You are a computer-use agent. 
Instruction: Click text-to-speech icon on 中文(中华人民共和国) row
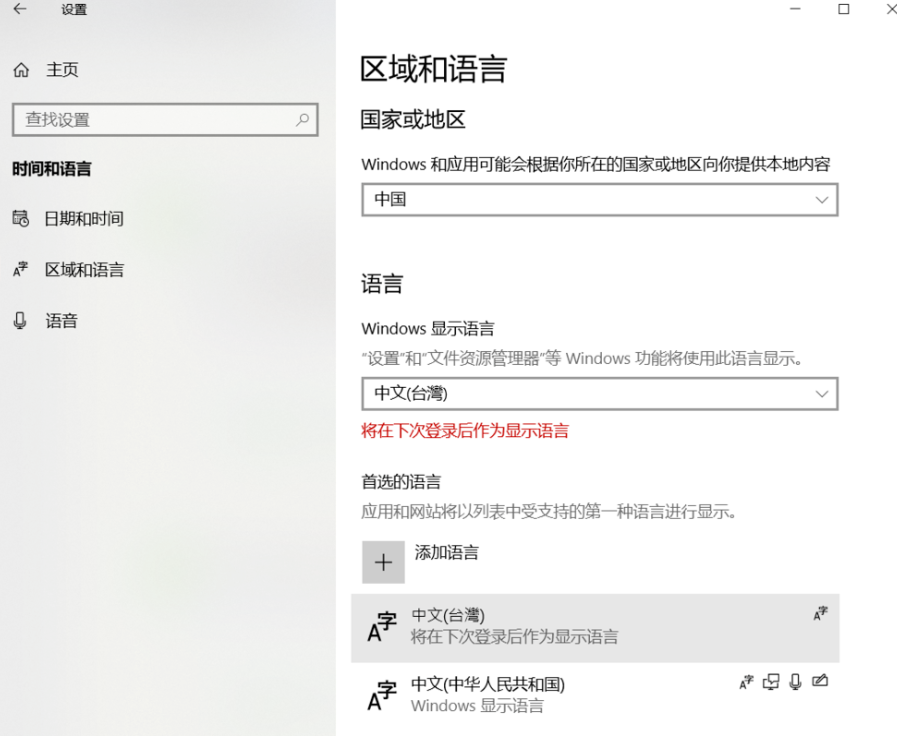771,682
